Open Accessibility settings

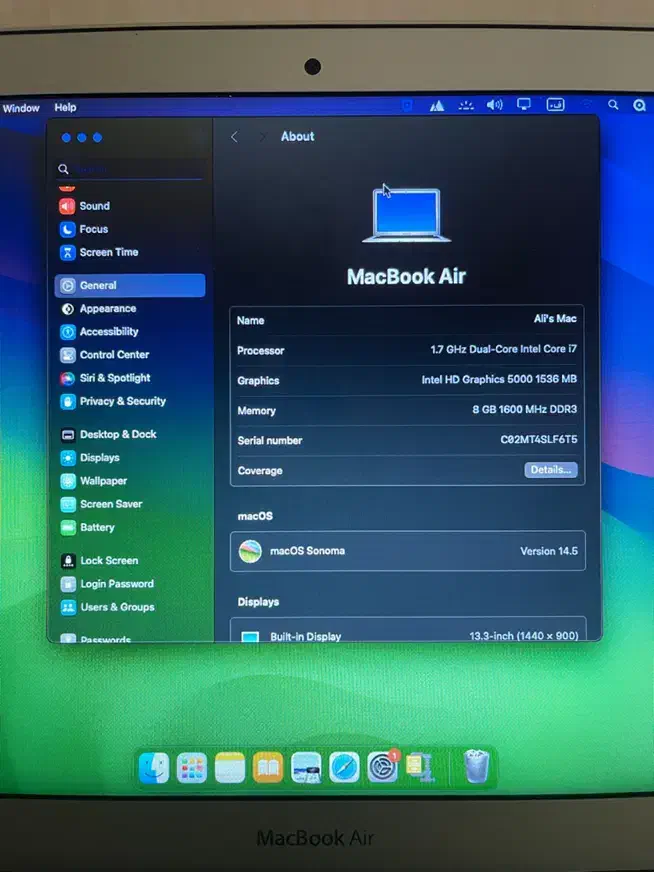pos(99,332)
